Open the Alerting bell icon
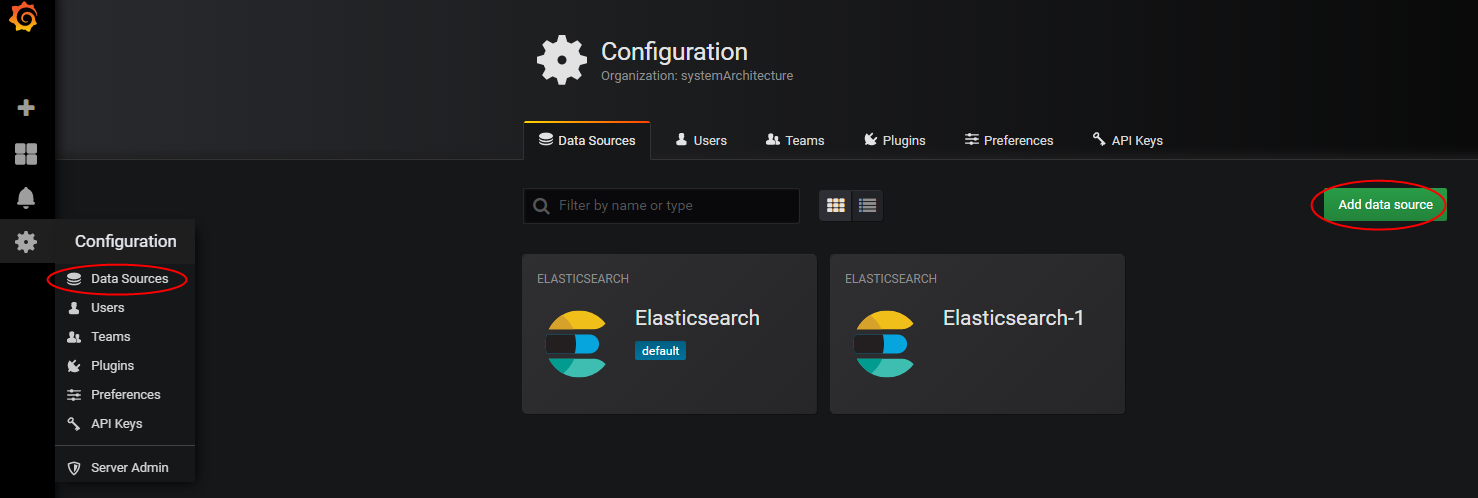Screen dimensions: 1478x498 click(26, 198)
